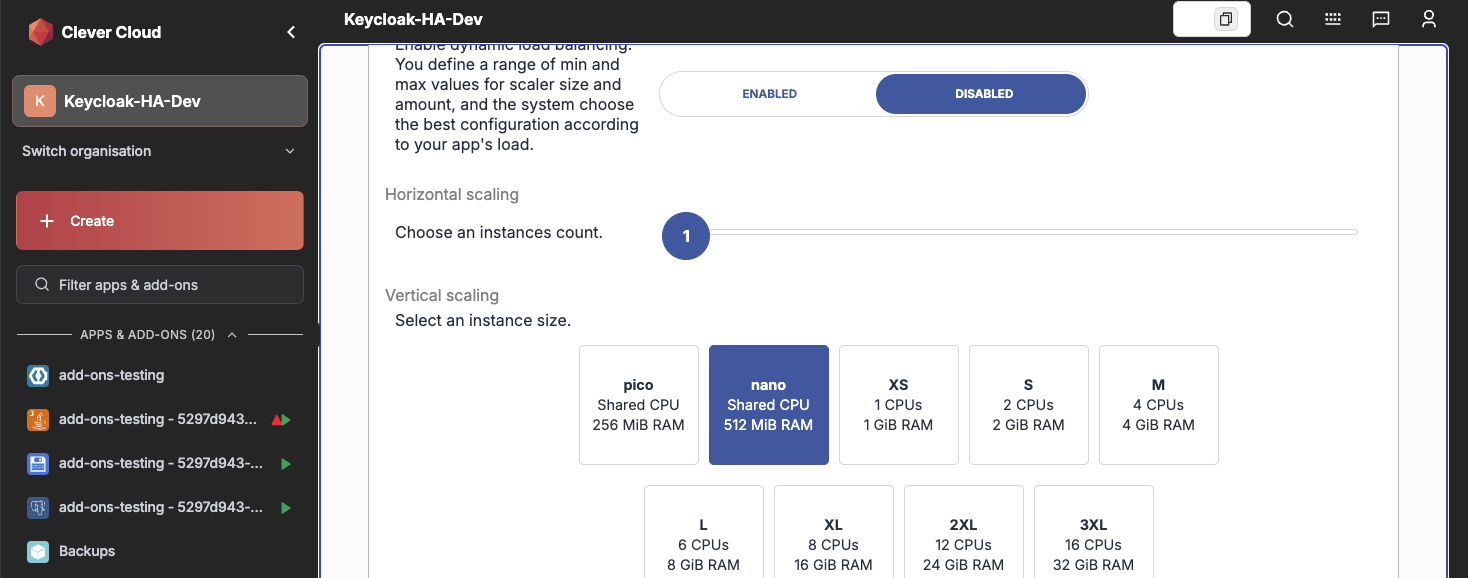Enable dynamic load balancing with ENABLED
Viewport: 1468px width, 578px height.
pyautogui.click(x=769, y=94)
